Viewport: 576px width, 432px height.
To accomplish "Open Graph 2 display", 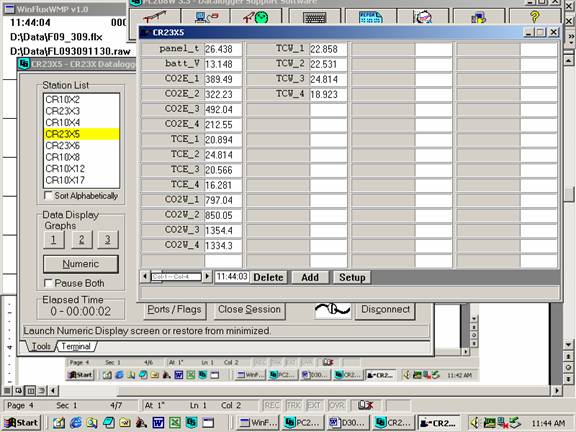I will pos(82,240).
